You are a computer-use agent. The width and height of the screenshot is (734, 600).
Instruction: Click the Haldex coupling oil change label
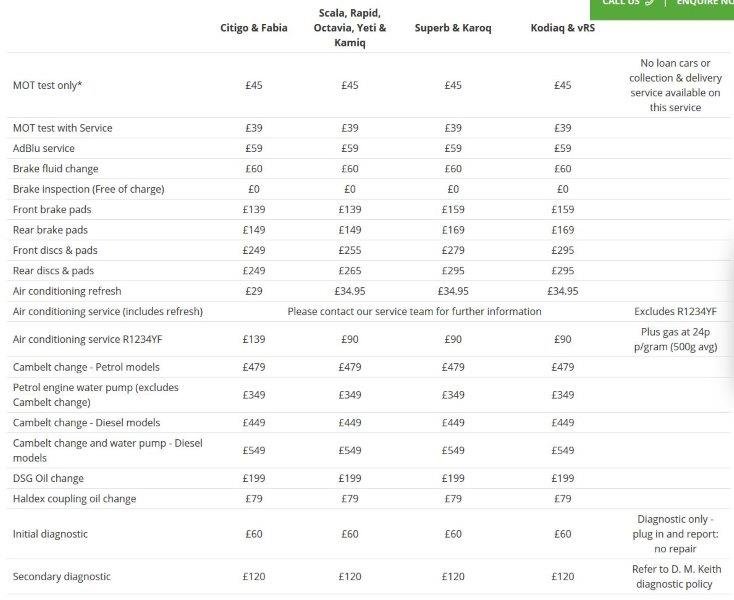[x=74, y=499]
